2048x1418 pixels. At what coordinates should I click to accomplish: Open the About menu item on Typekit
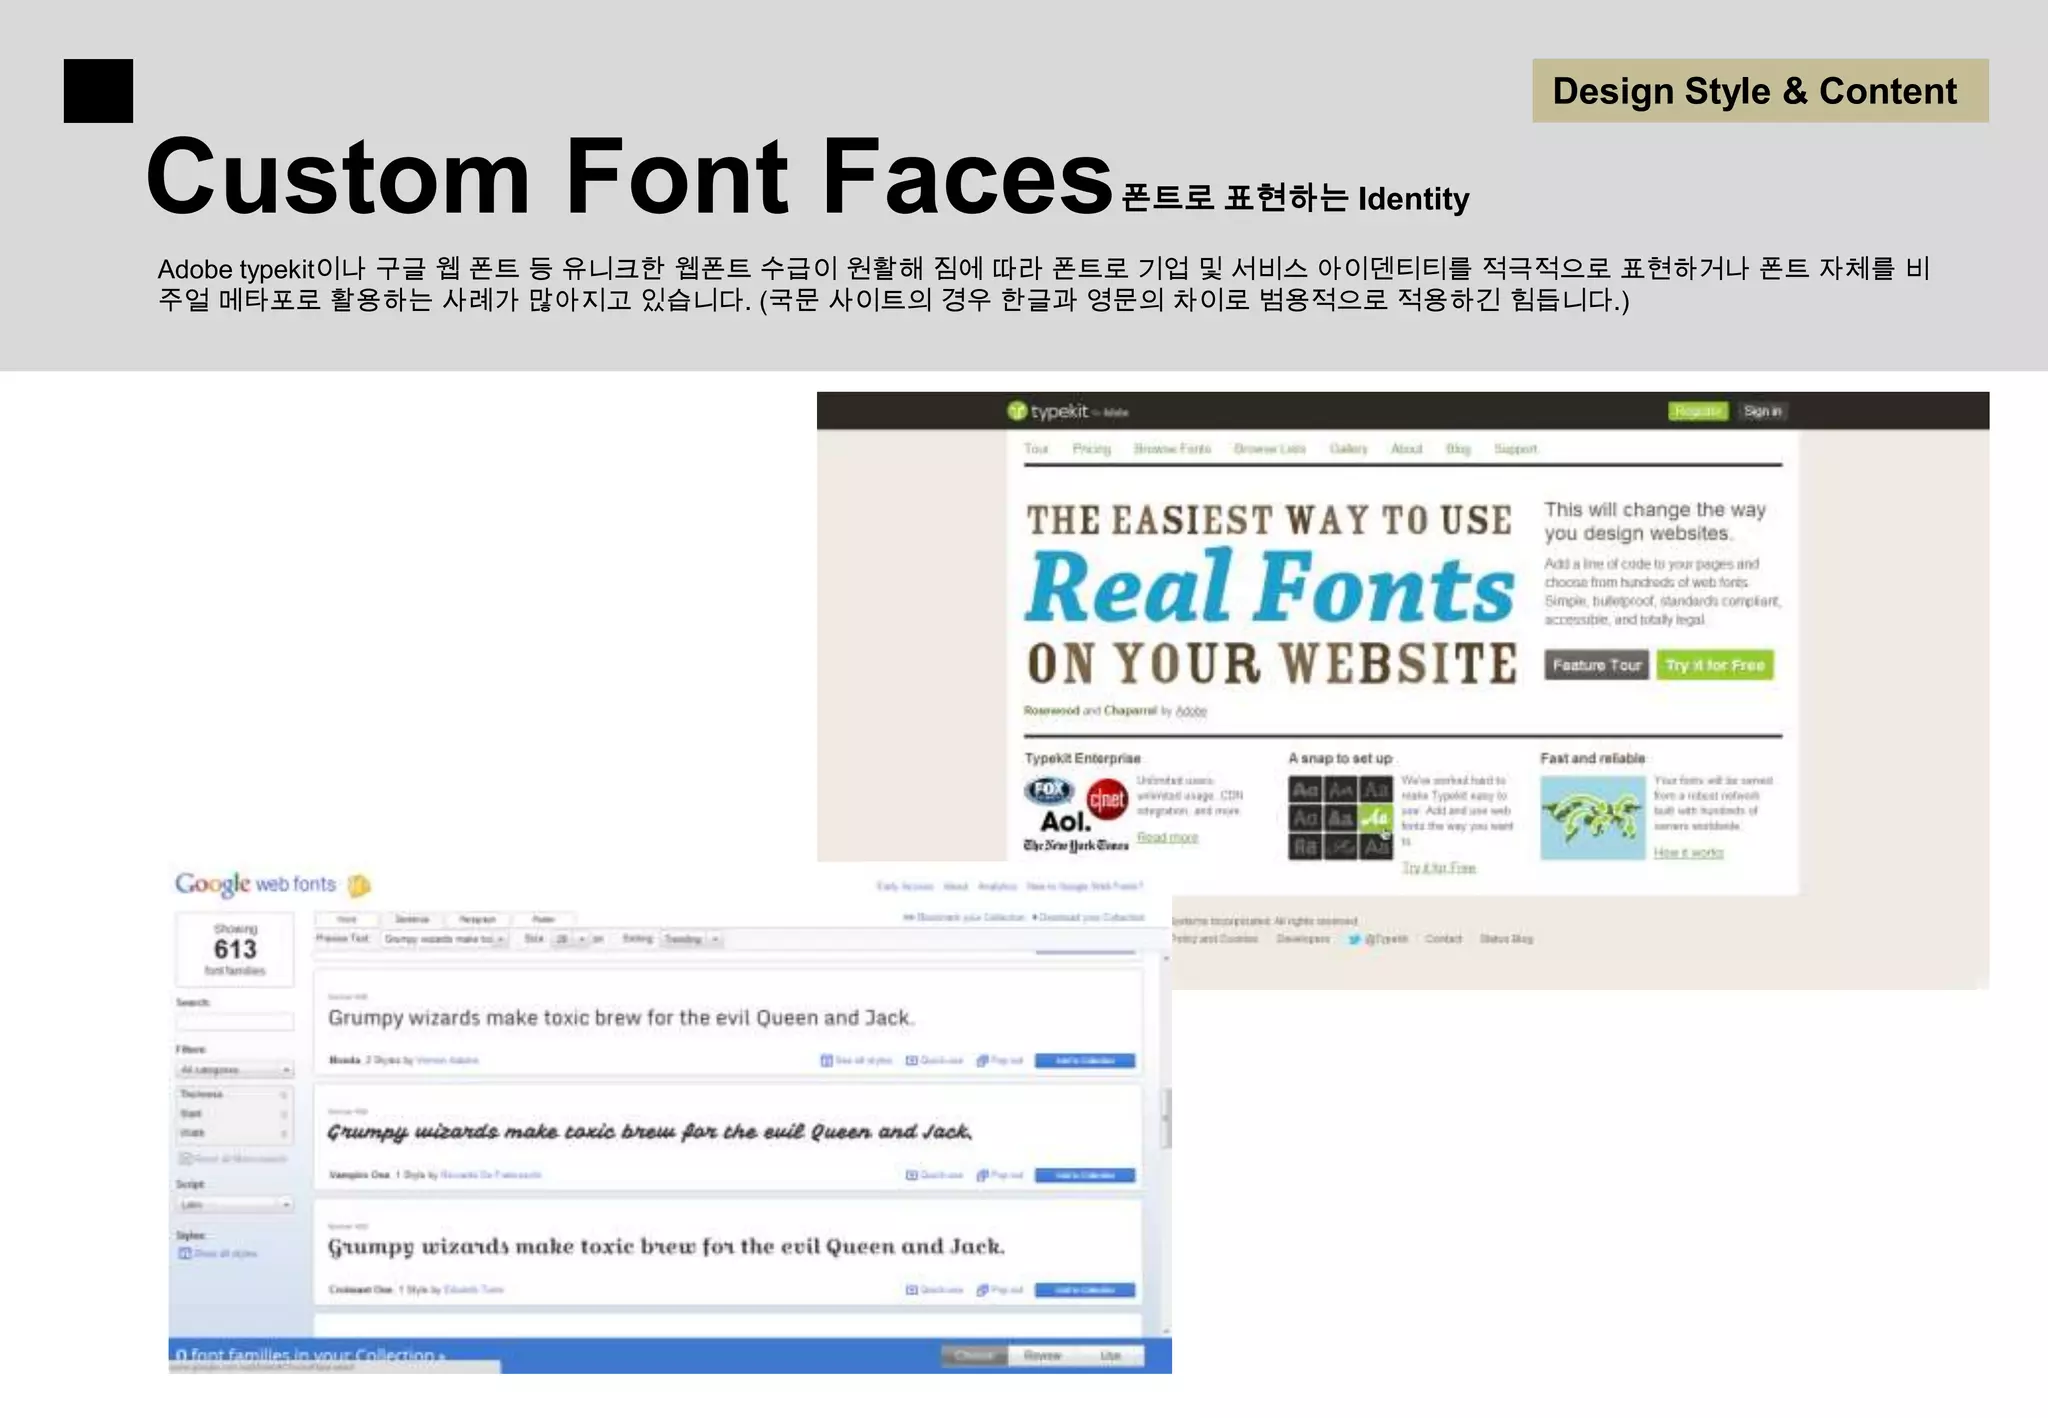tap(1406, 449)
